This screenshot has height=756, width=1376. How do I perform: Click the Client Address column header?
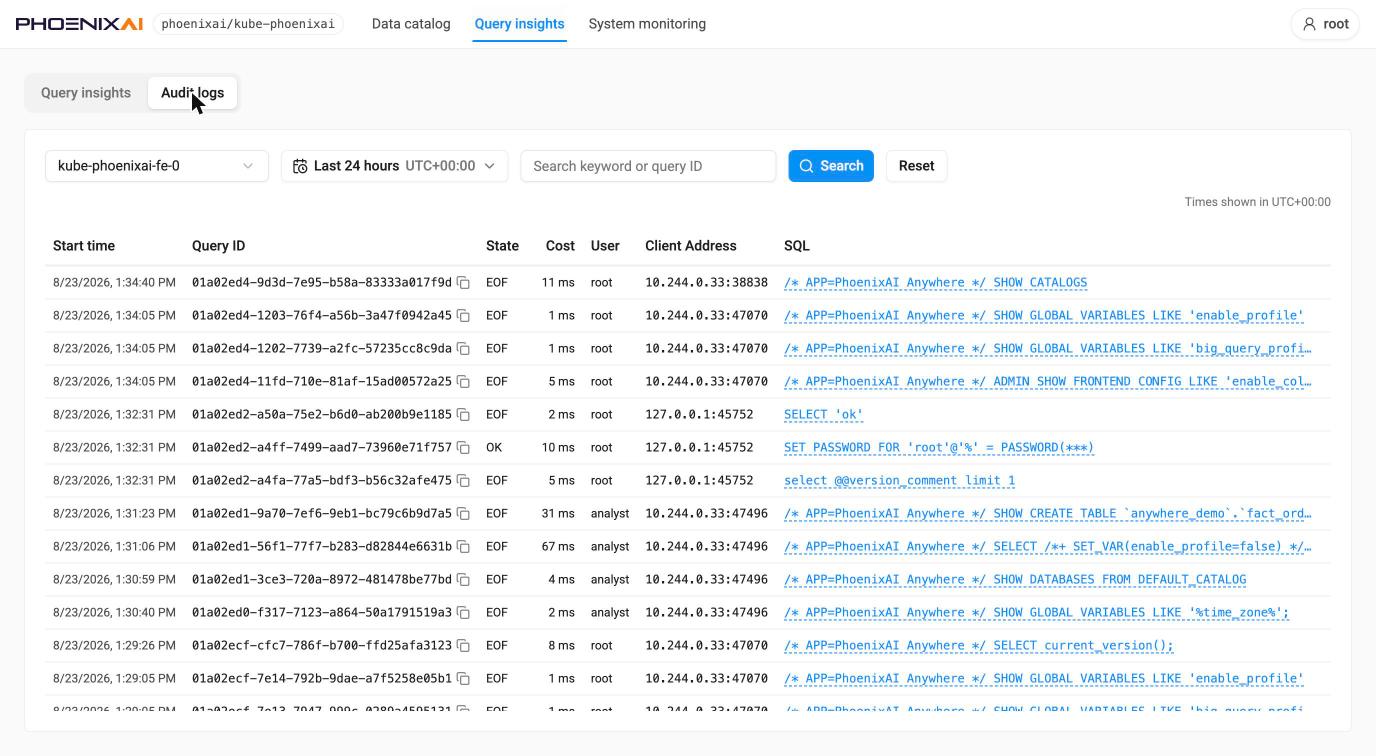coord(691,246)
